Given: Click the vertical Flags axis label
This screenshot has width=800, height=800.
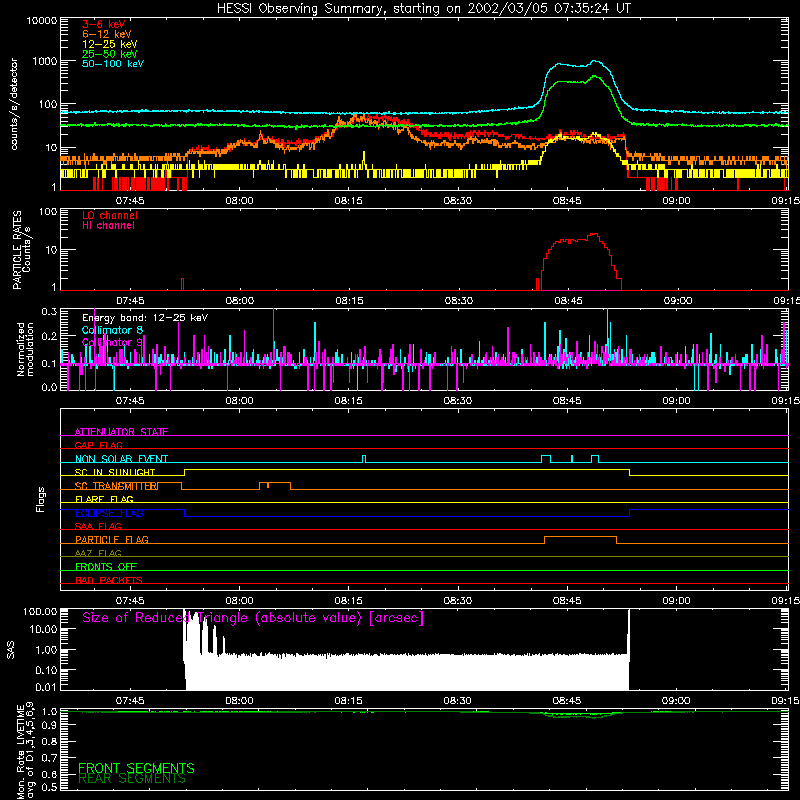Looking at the screenshot, I should click(x=40, y=499).
